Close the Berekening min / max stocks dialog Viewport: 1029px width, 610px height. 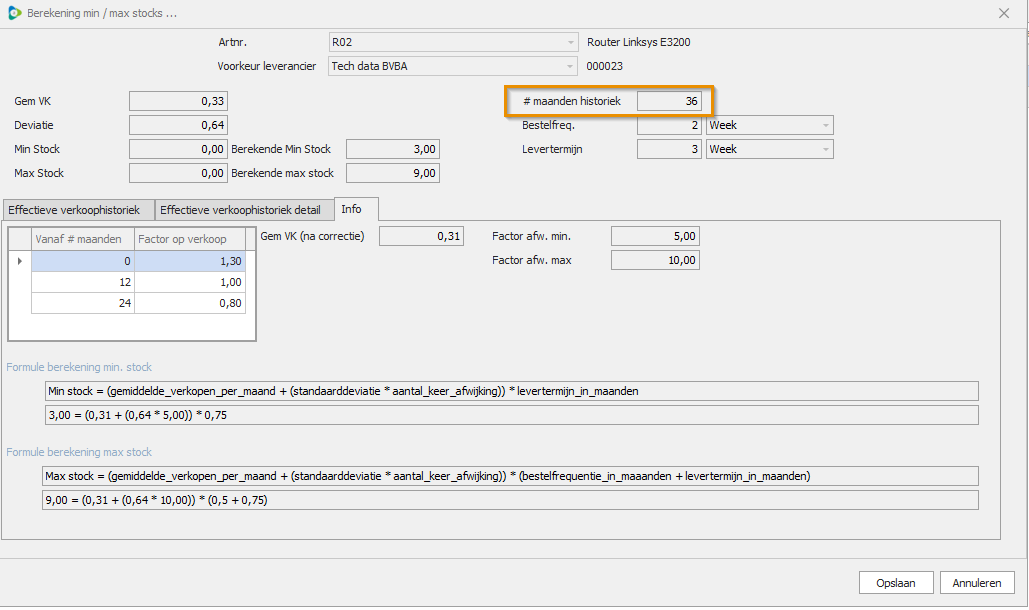tap(1003, 13)
